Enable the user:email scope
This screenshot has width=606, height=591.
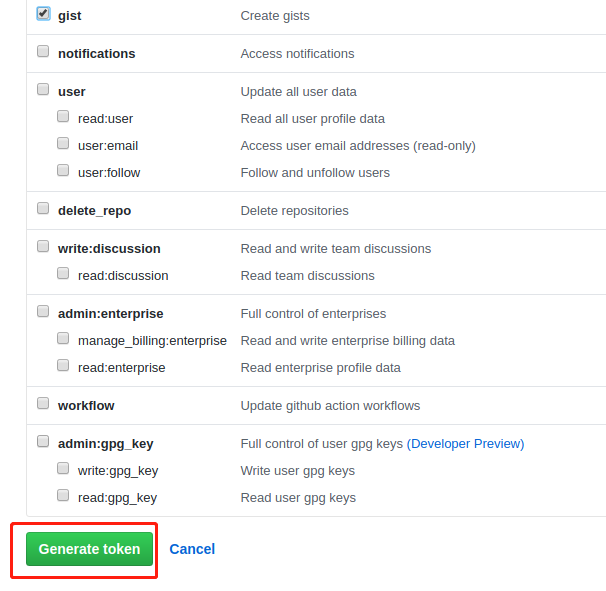pyautogui.click(x=63, y=144)
